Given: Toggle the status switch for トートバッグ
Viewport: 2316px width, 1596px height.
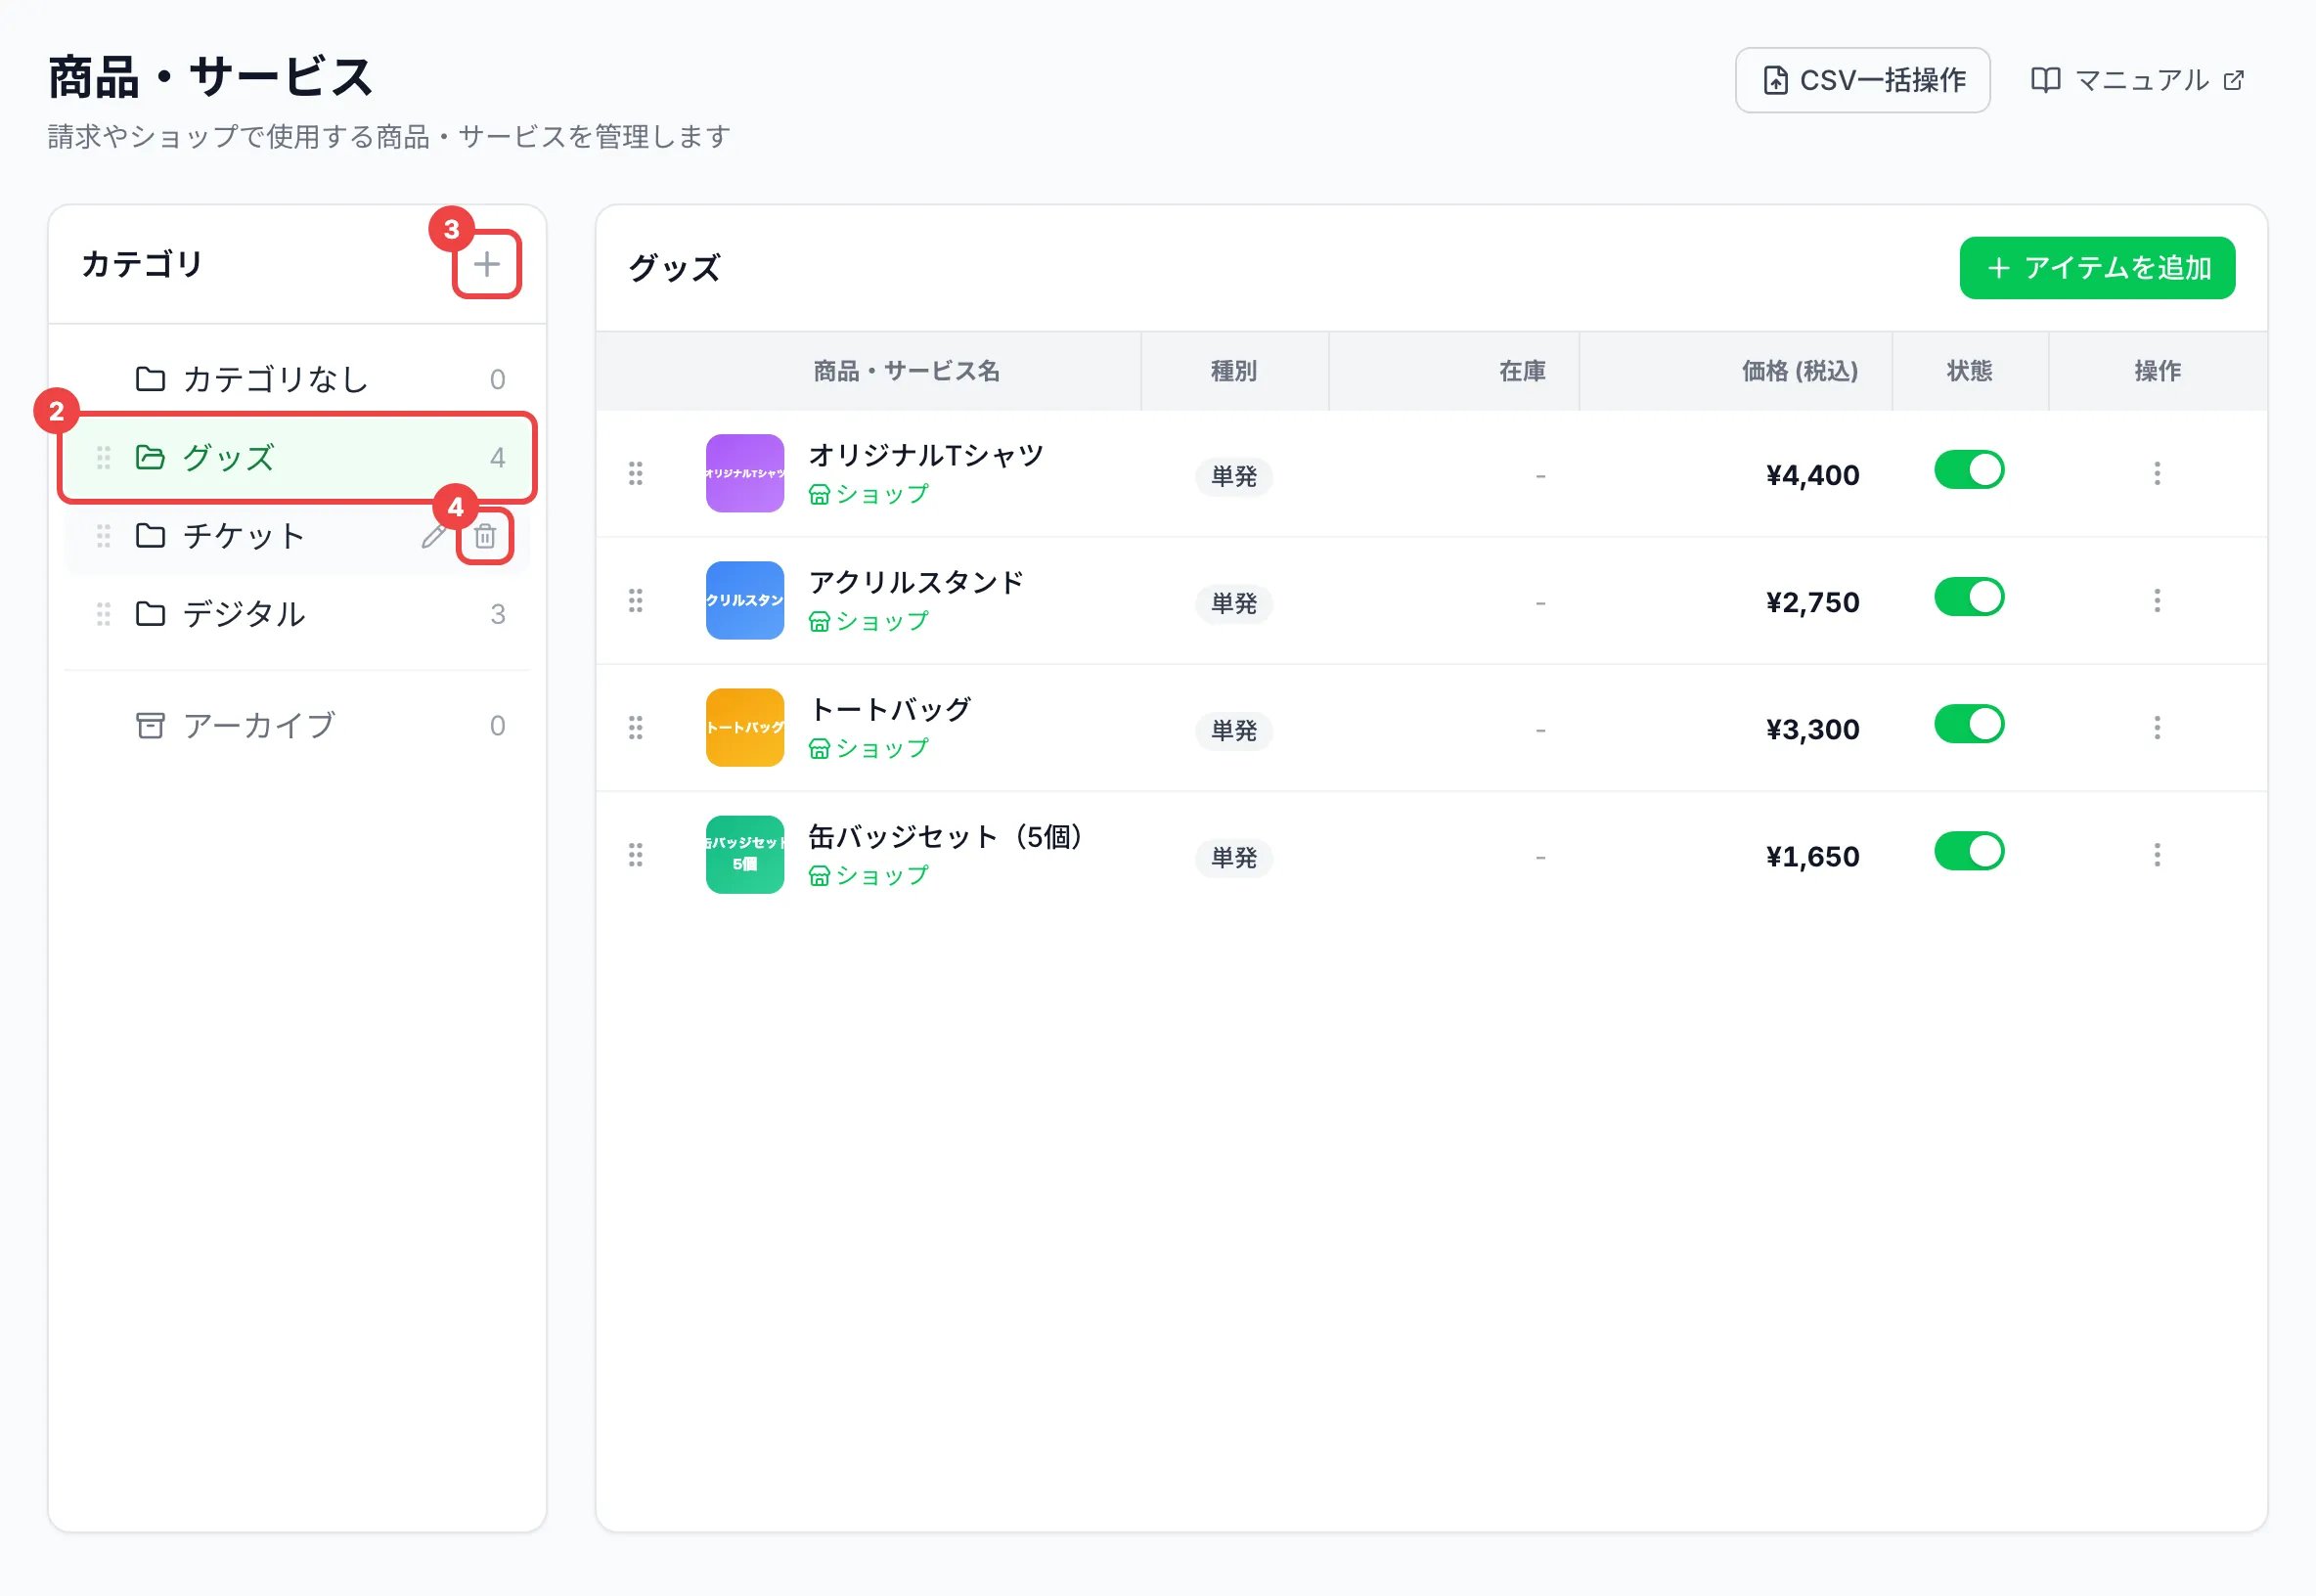Looking at the screenshot, I should tap(1969, 724).
